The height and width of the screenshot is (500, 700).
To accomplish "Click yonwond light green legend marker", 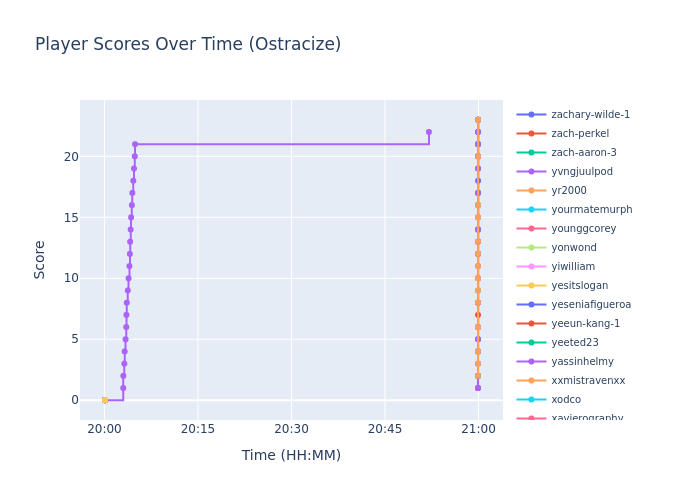I will click(x=531, y=248).
